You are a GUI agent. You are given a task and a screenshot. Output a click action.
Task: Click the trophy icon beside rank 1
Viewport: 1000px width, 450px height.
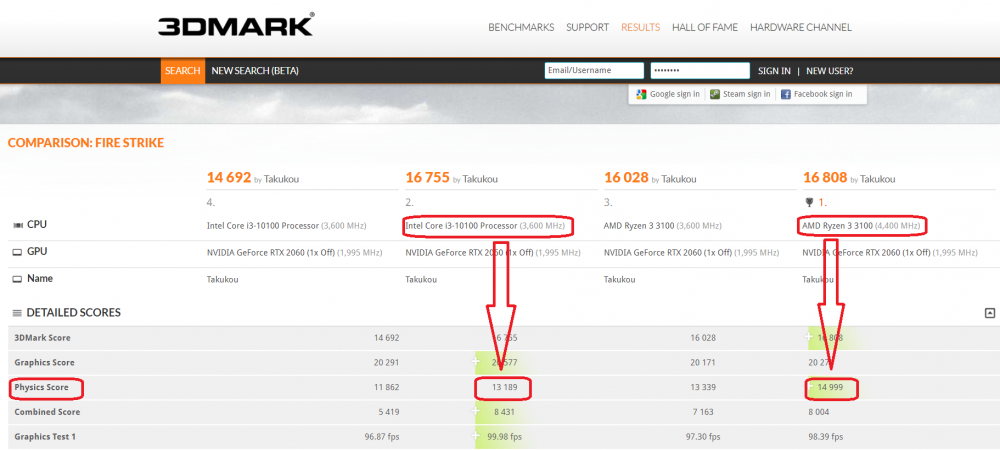click(x=809, y=203)
